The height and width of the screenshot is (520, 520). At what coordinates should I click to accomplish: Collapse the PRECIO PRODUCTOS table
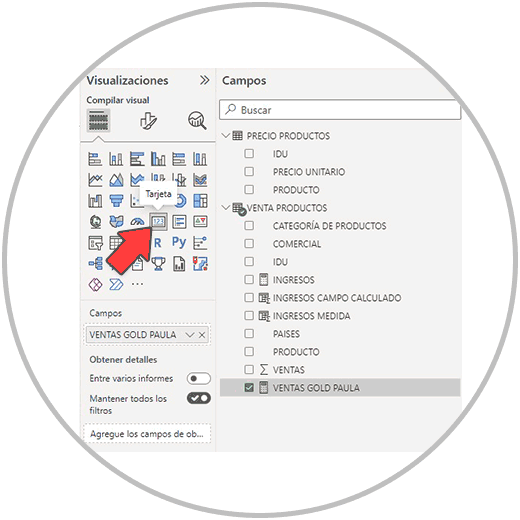226,136
